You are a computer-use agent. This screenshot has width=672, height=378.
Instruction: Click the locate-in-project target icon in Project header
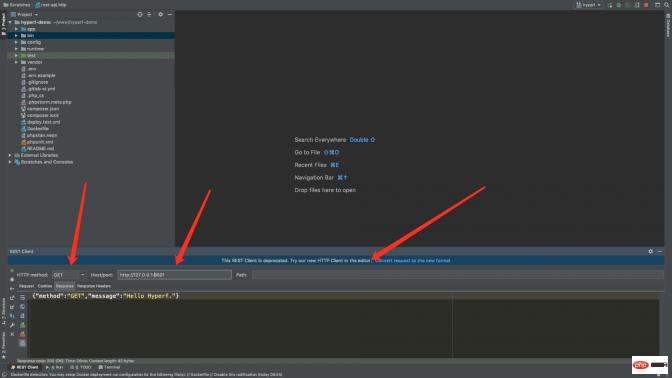tap(140, 15)
